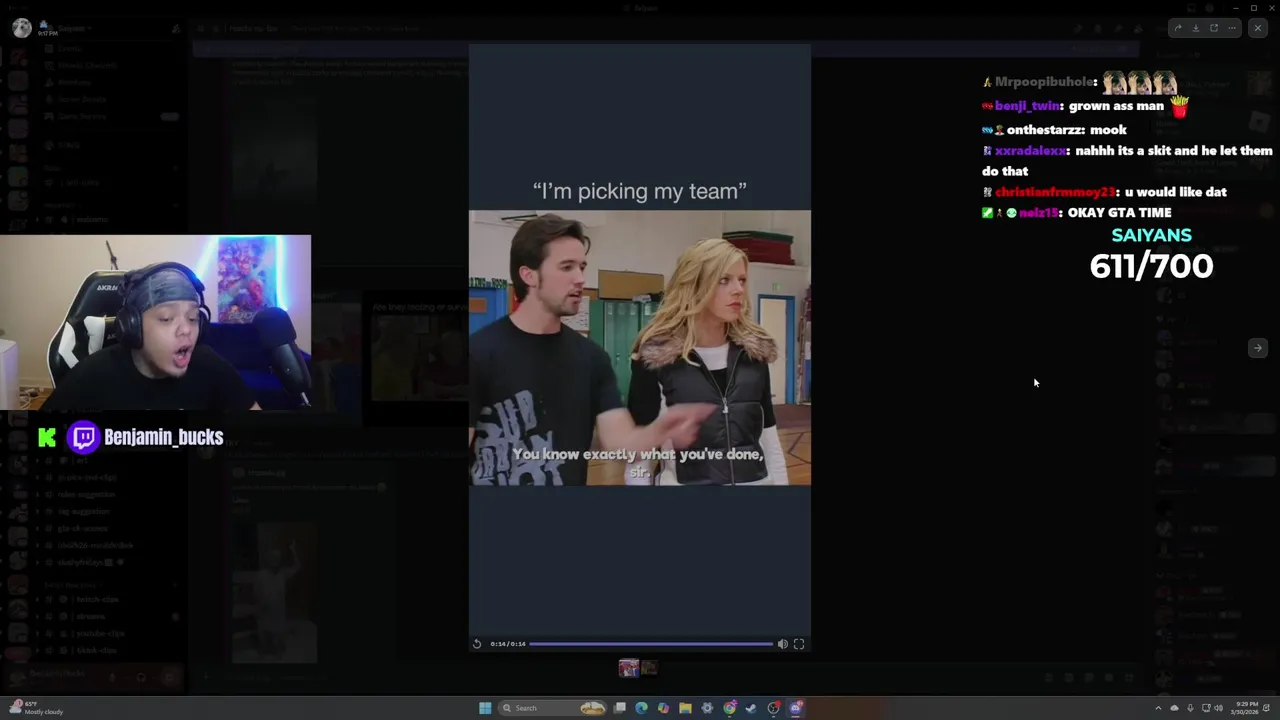The image size is (1280, 720).
Task: Open the weather widget showing Mostly cloudy
Action: point(36,708)
